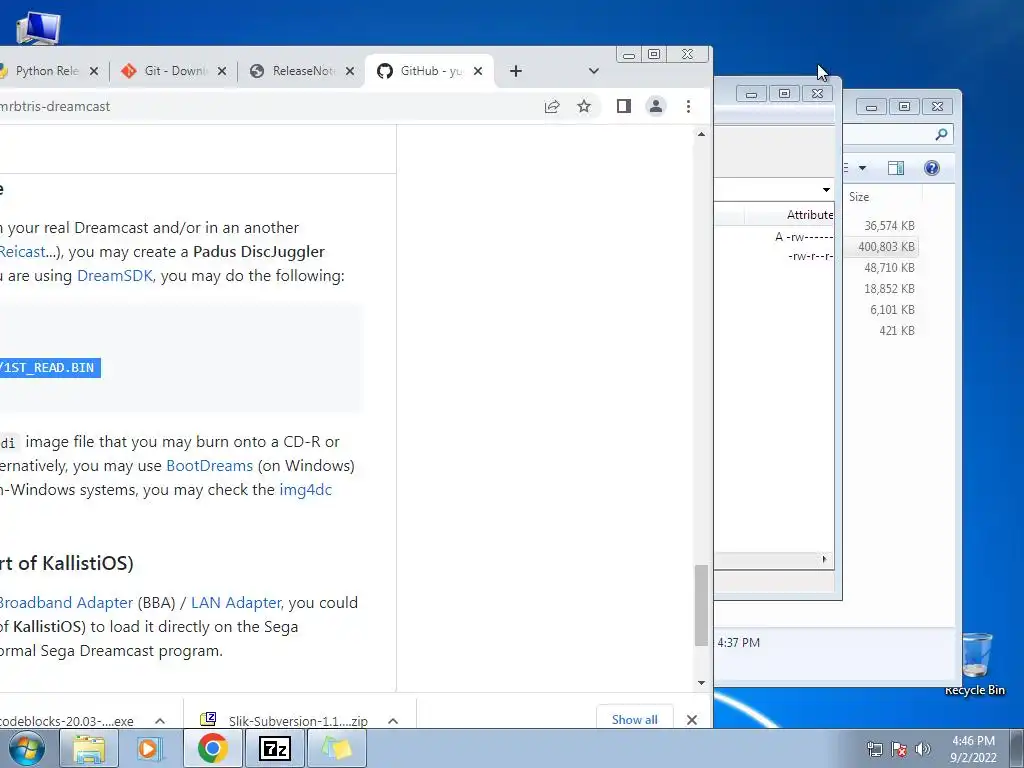This screenshot has width=1024, height=768.
Task: Bookmark this page with the star icon
Action: coord(584,106)
